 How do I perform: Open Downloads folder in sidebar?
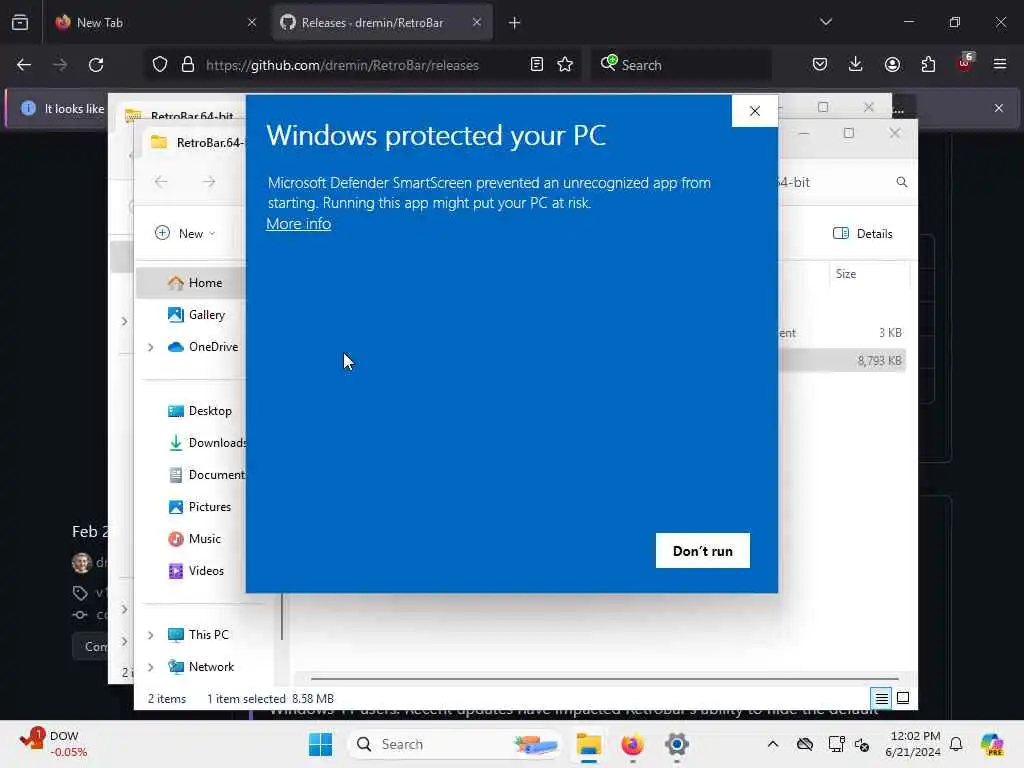206,443
